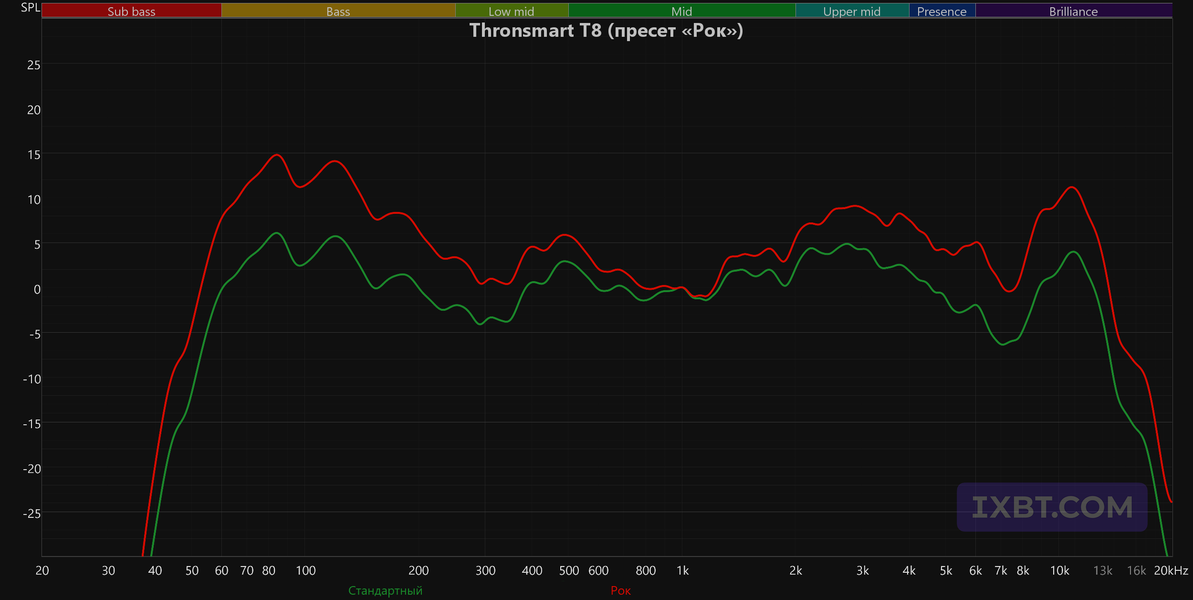Click the Sub bass band label

[x=132, y=11]
